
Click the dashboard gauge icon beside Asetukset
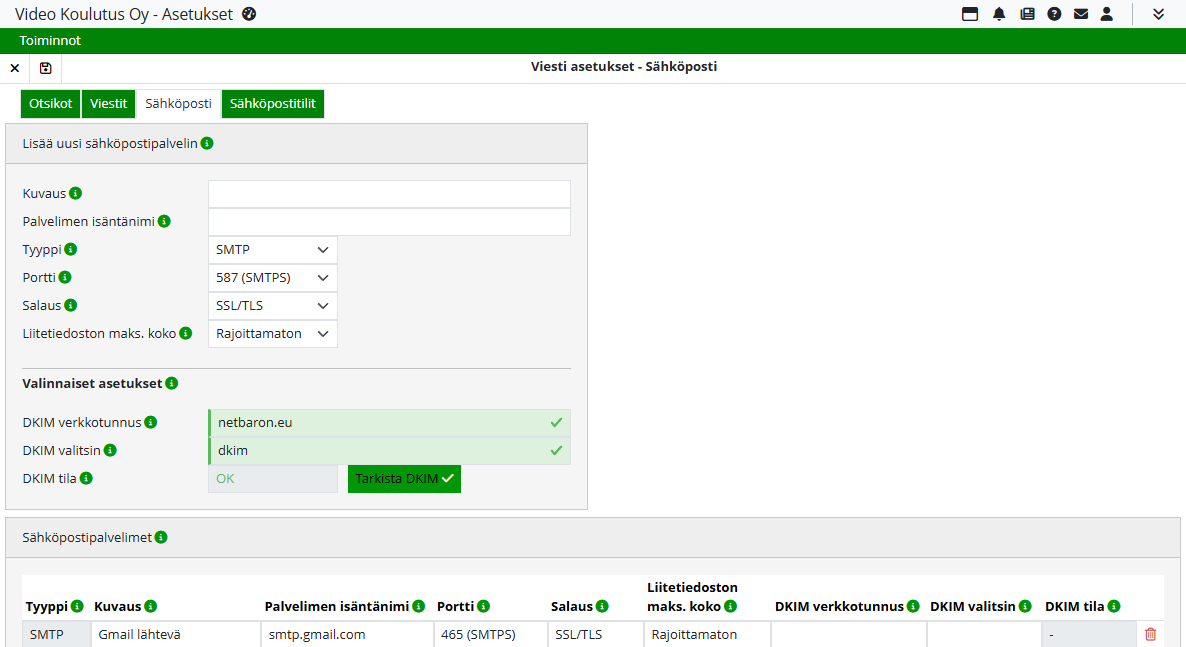coord(249,14)
